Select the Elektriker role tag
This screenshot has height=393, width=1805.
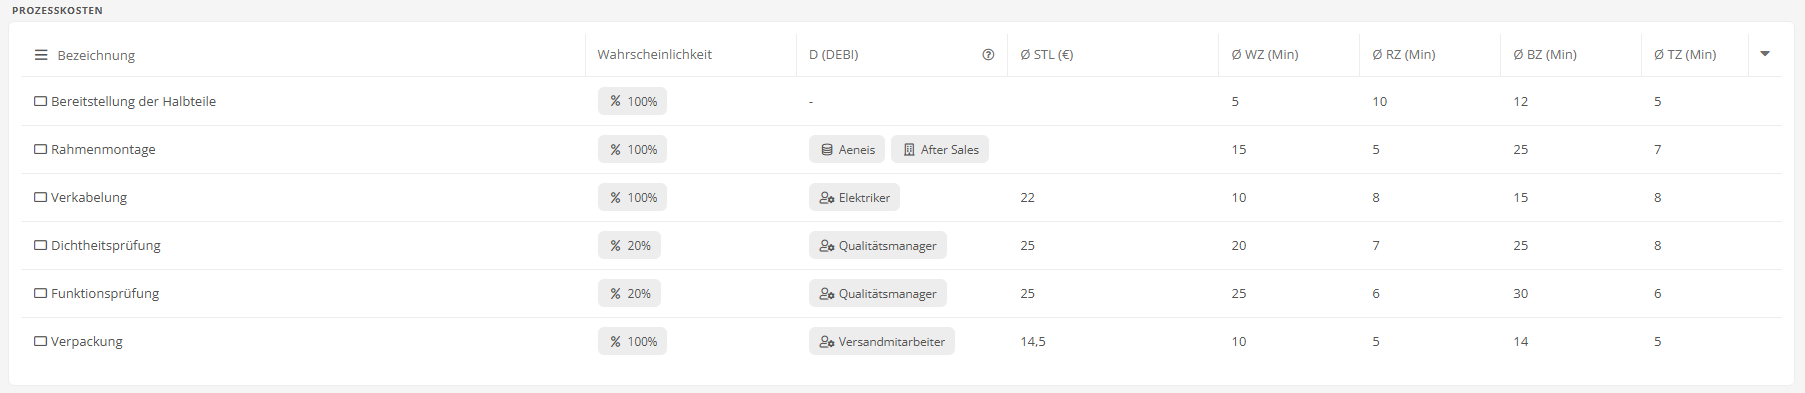[x=854, y=197]
